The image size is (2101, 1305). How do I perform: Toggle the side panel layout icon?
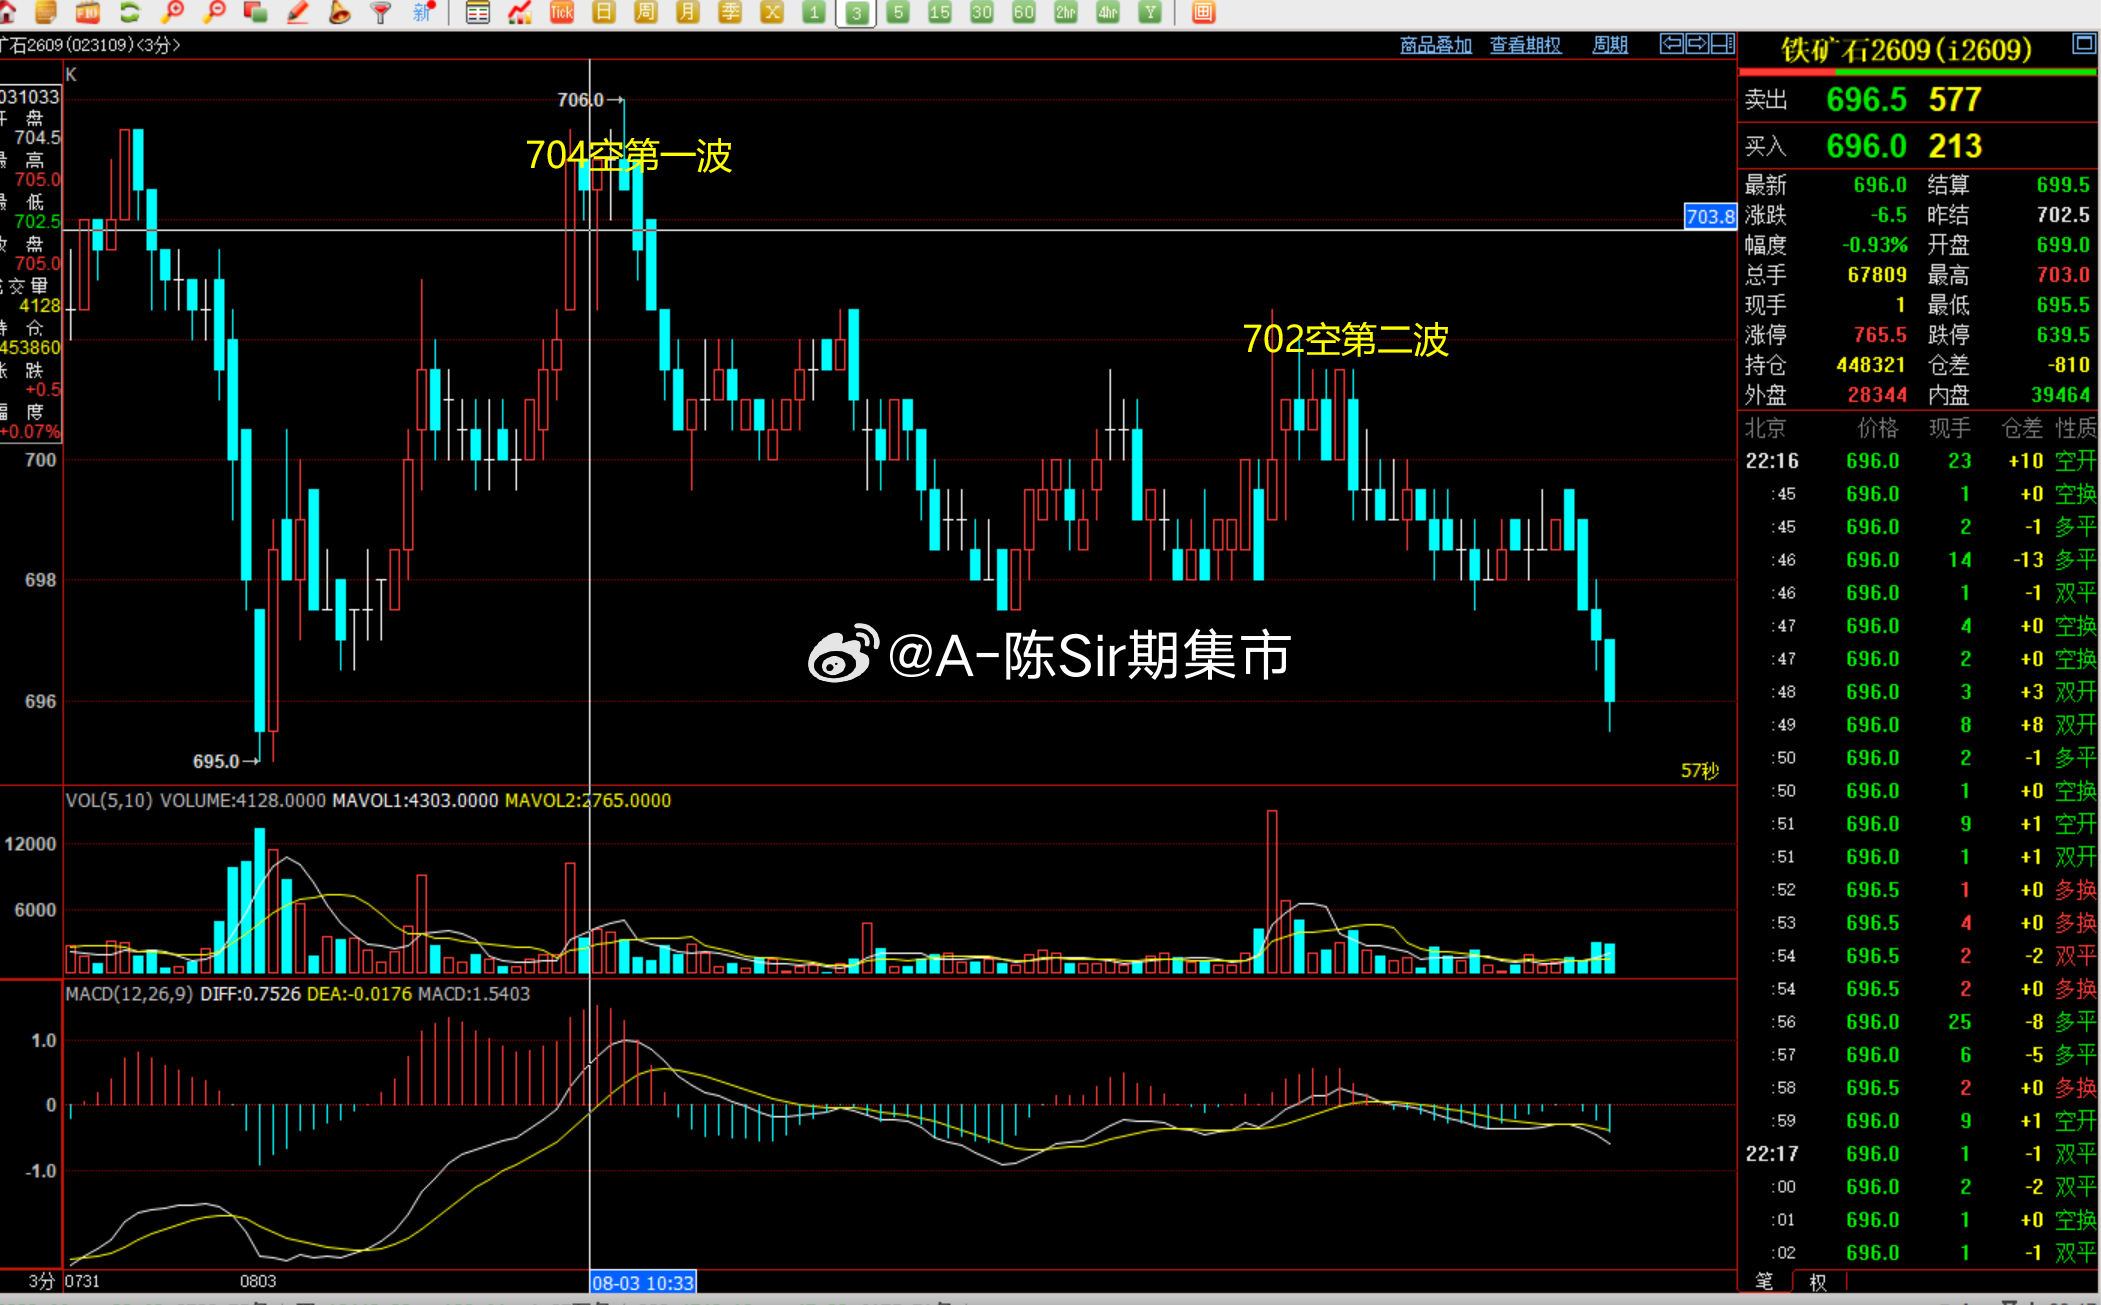pyautogui.click(x=1722, y=44)
